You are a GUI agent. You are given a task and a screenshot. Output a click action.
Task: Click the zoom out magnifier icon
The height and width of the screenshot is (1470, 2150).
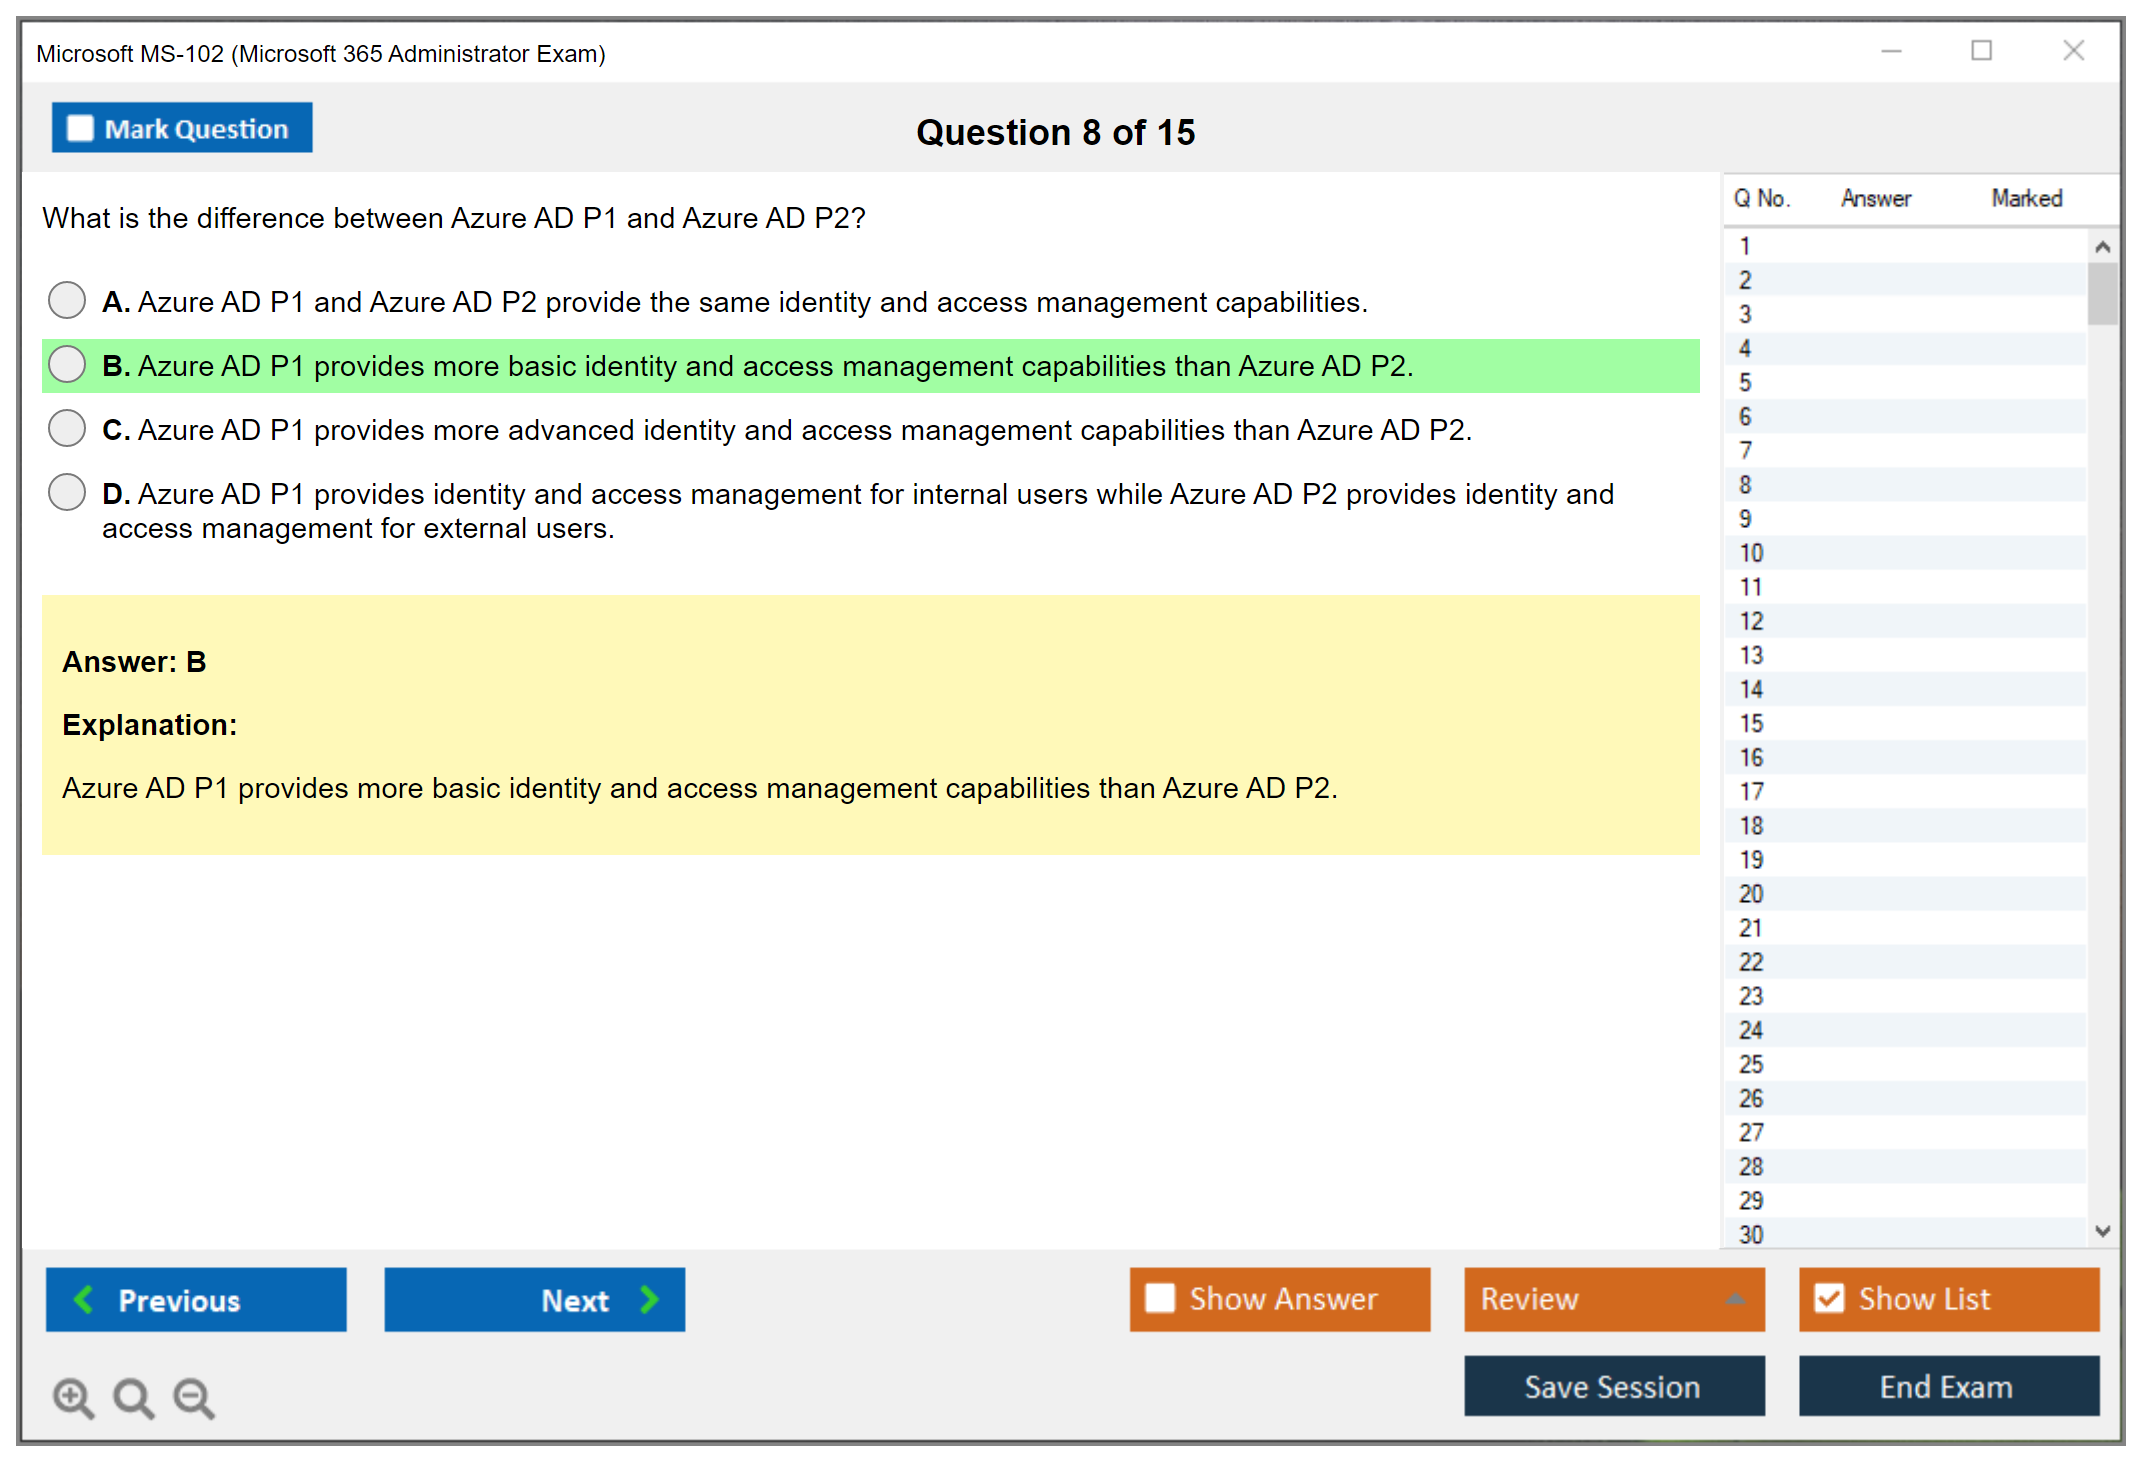pyautogui.click(x=194, y=1397)
